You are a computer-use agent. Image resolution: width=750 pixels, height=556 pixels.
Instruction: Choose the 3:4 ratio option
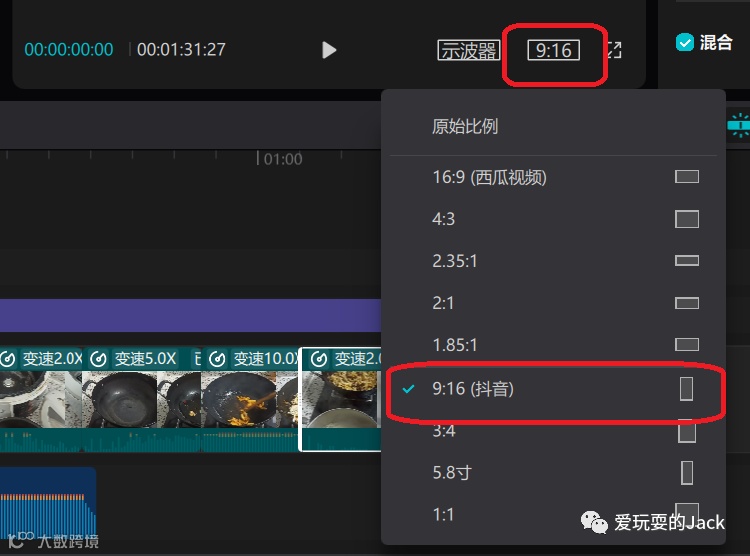[553, 431]
